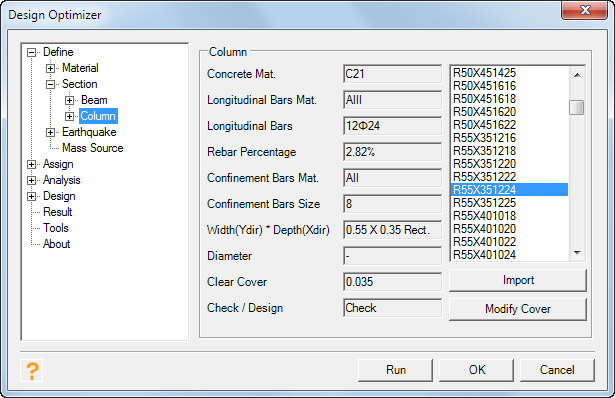Select section R55X401022 in the list
Image resolution: width=615 pixels, height=398 pixels.
[x=509, y=242]
